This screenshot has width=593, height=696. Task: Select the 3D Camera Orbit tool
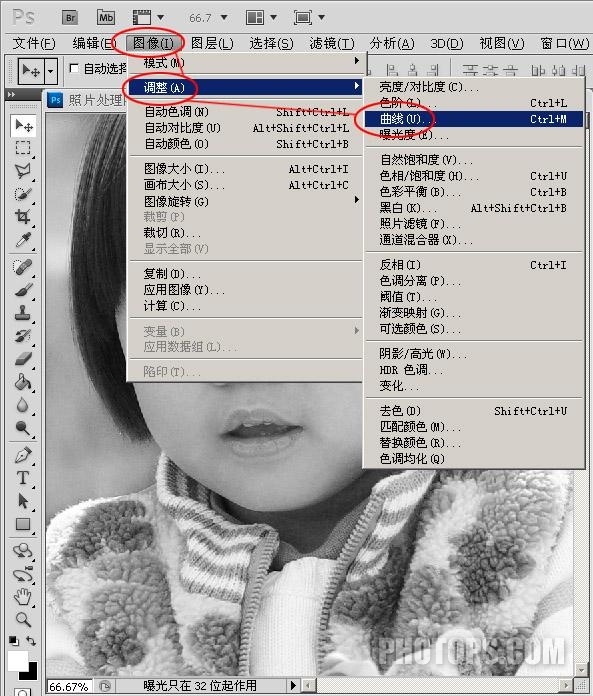pyautogui.click(x=23, y=574)
